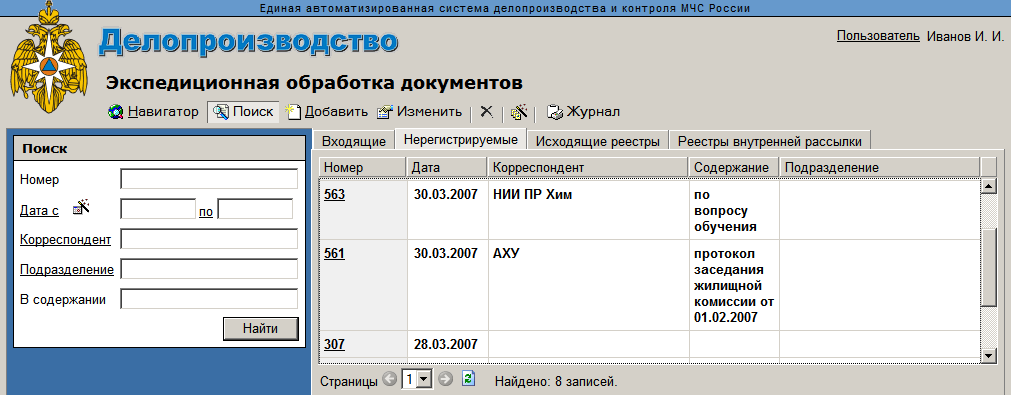Click the green refresh icon by pagination
The image size is (1011, 395).
[469, 379]
